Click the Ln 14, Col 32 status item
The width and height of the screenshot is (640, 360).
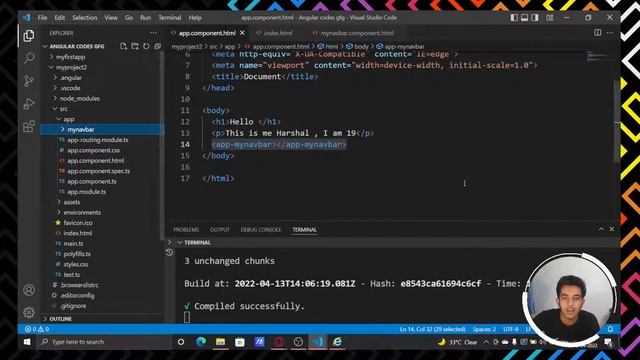[432, 329]
